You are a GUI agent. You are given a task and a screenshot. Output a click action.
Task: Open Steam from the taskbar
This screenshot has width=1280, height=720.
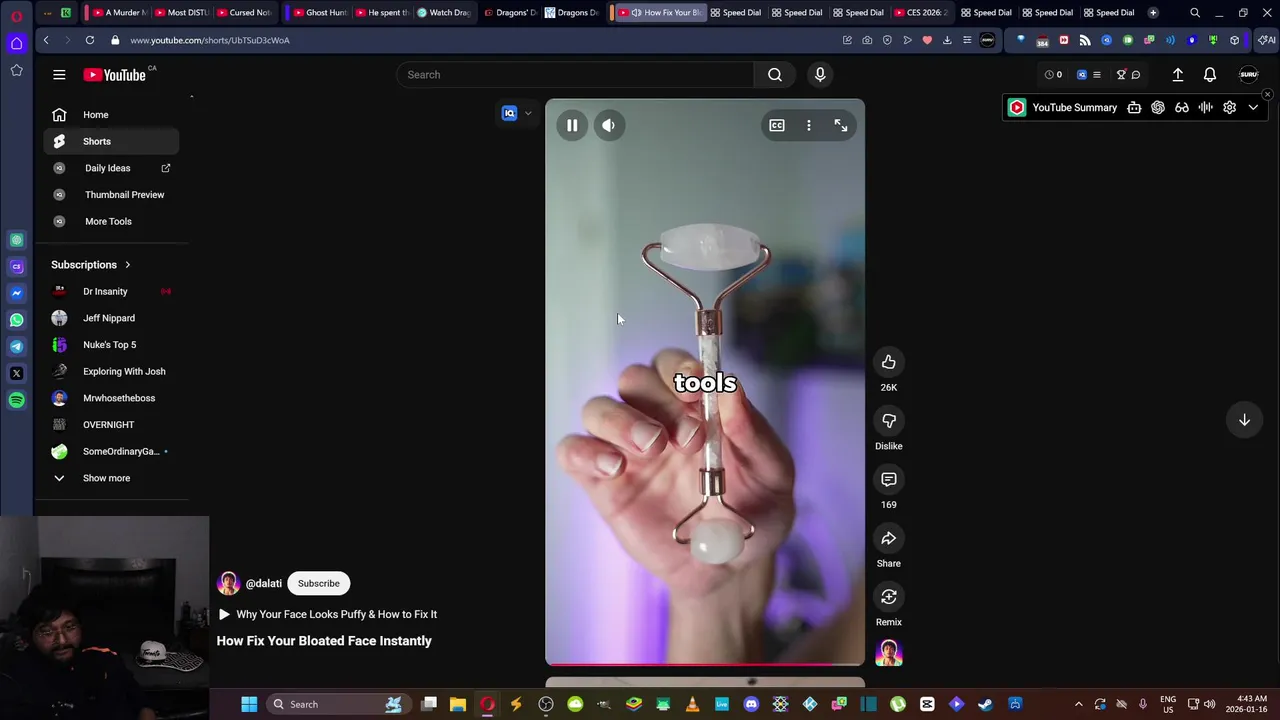[985, 704]
